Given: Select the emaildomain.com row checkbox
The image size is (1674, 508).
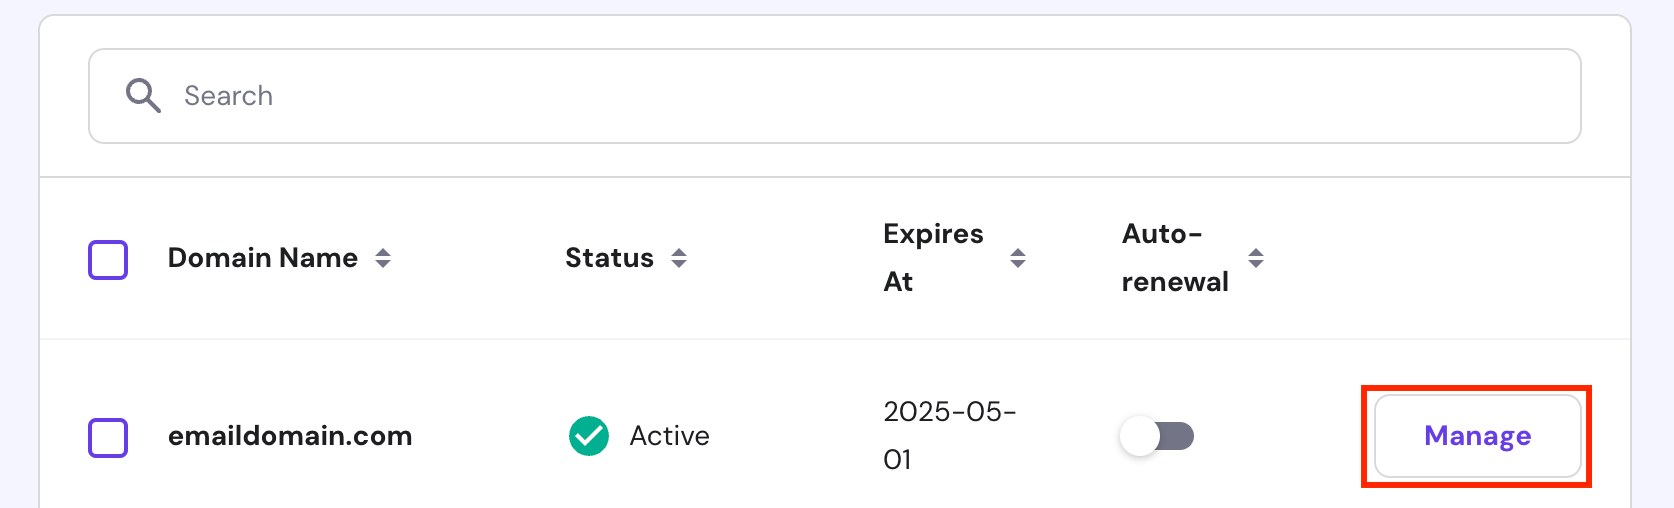Looking at the screenshot, I should click(108, 437).
